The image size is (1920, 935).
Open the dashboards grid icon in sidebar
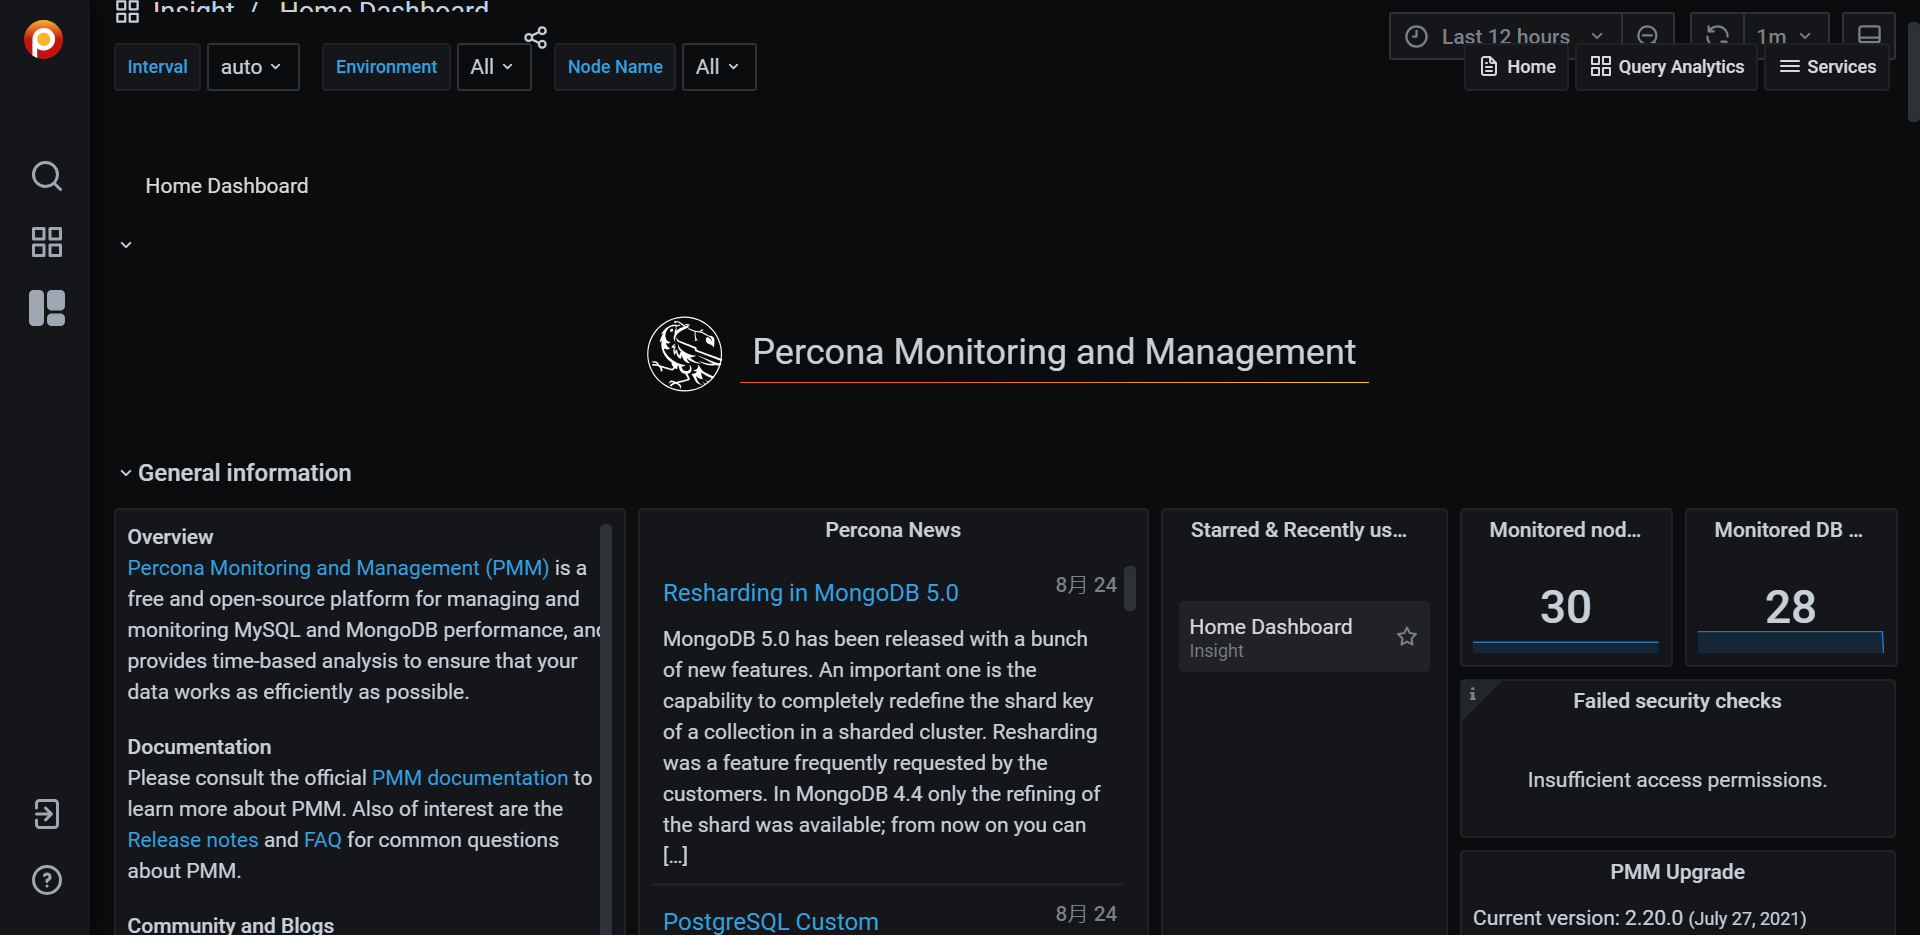coord(46,242)
